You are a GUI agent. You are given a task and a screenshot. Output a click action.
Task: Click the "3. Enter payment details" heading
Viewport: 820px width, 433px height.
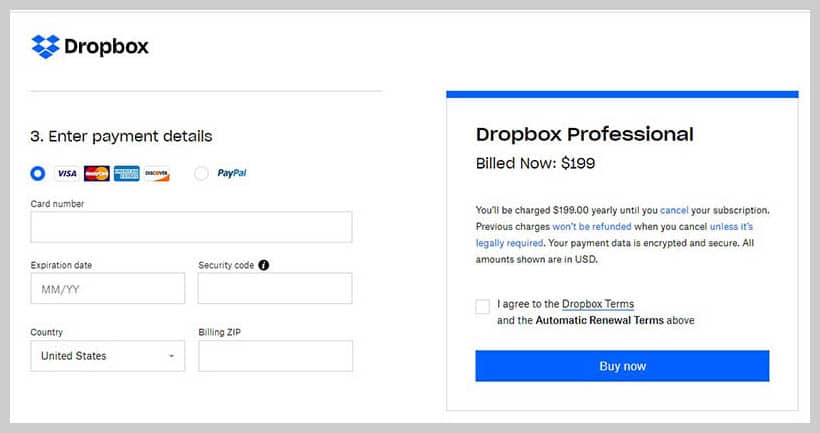(x=121, y=136)
